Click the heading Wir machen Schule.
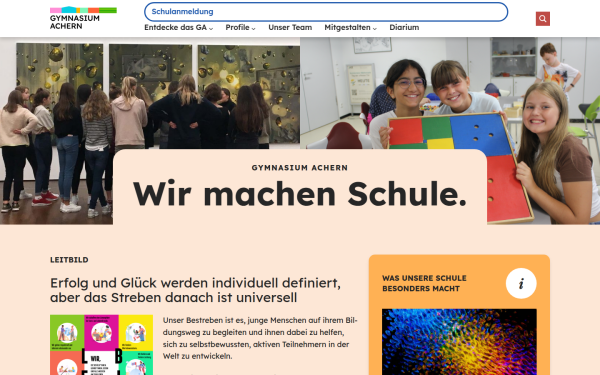The image size is (600, 375). (x=300, y=194)
